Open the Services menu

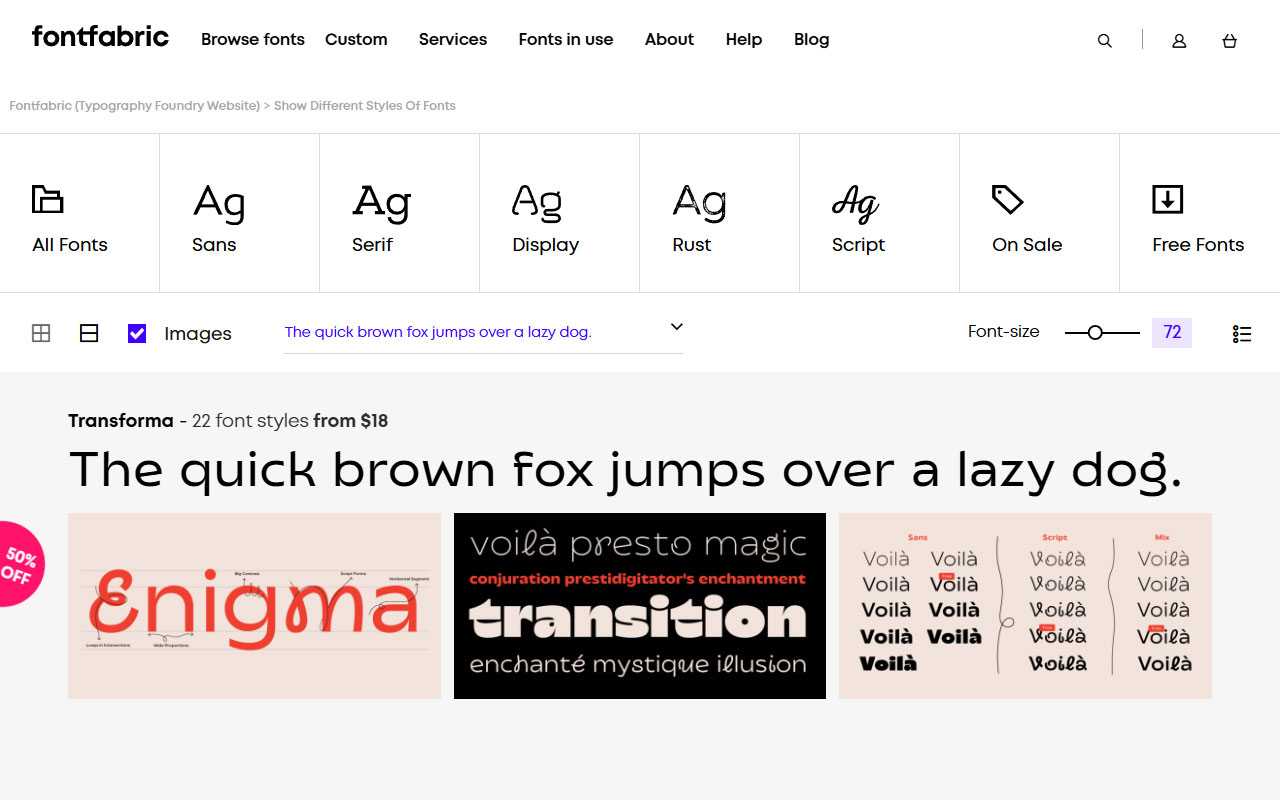[453, 39]
